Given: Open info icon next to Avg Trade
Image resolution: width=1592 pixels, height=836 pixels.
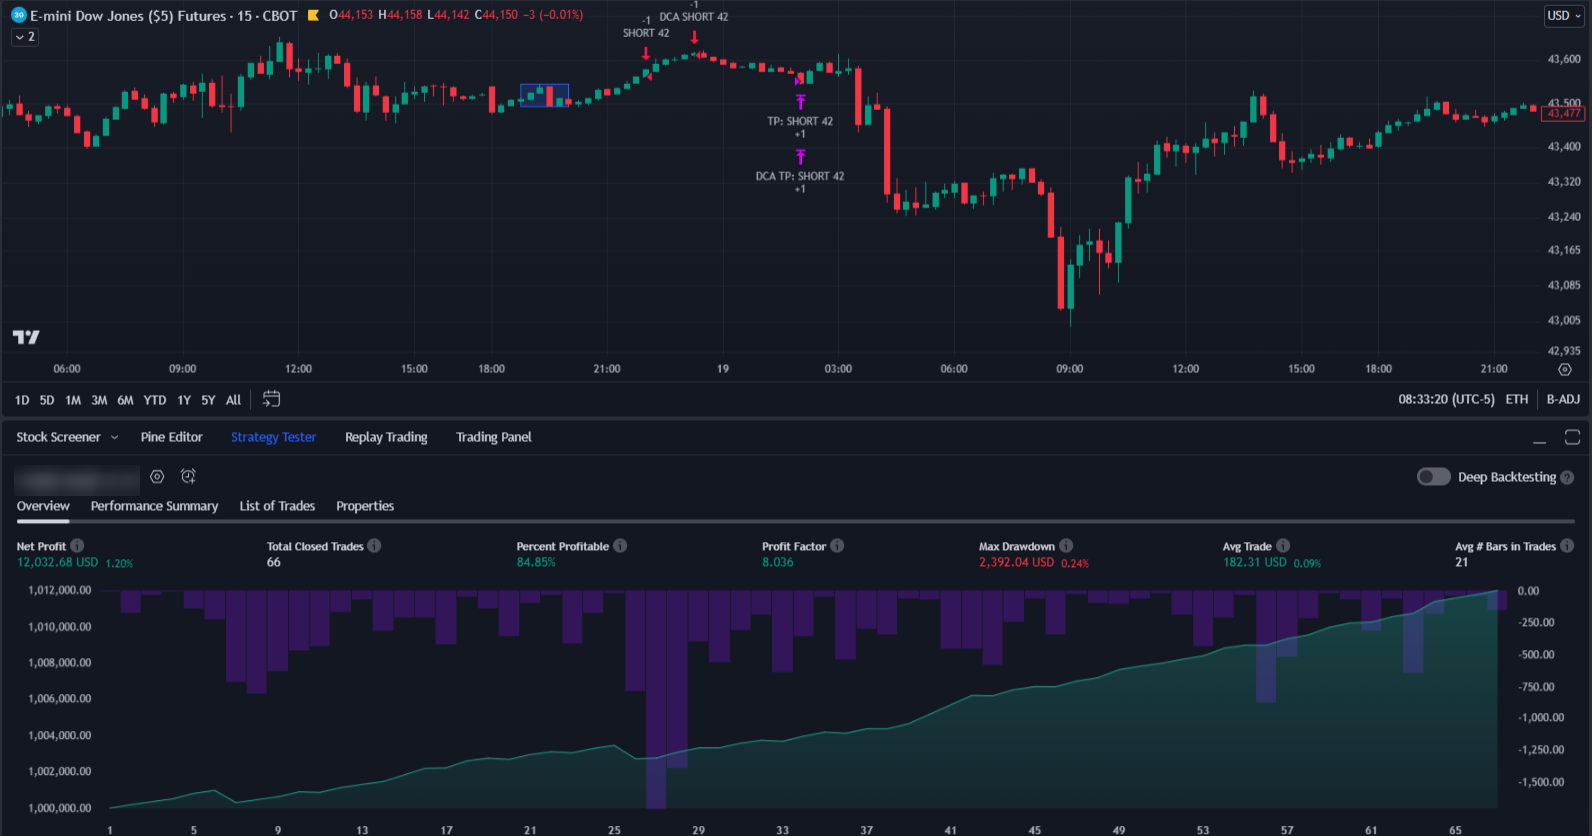Looking at the screenshot, I should click(x=1283, y=546).
